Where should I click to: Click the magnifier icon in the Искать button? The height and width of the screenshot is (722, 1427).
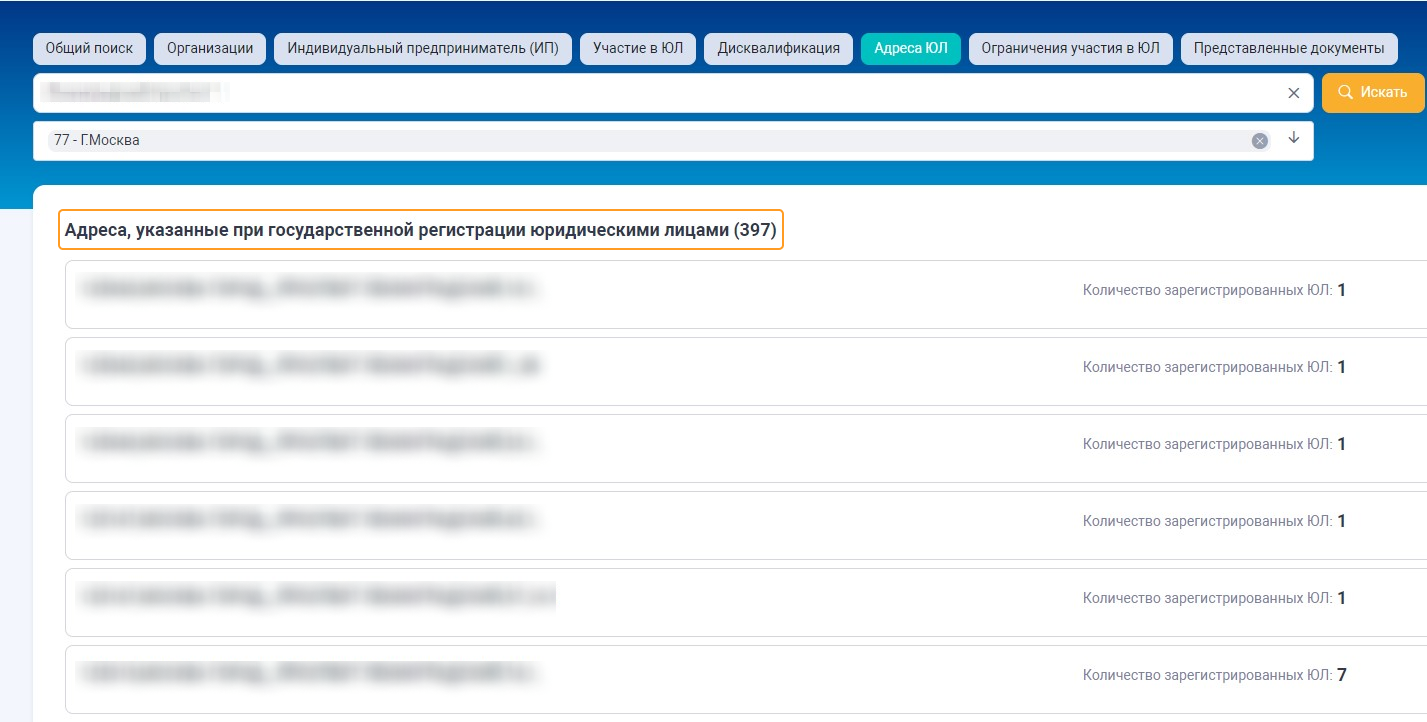[1345, 92]
